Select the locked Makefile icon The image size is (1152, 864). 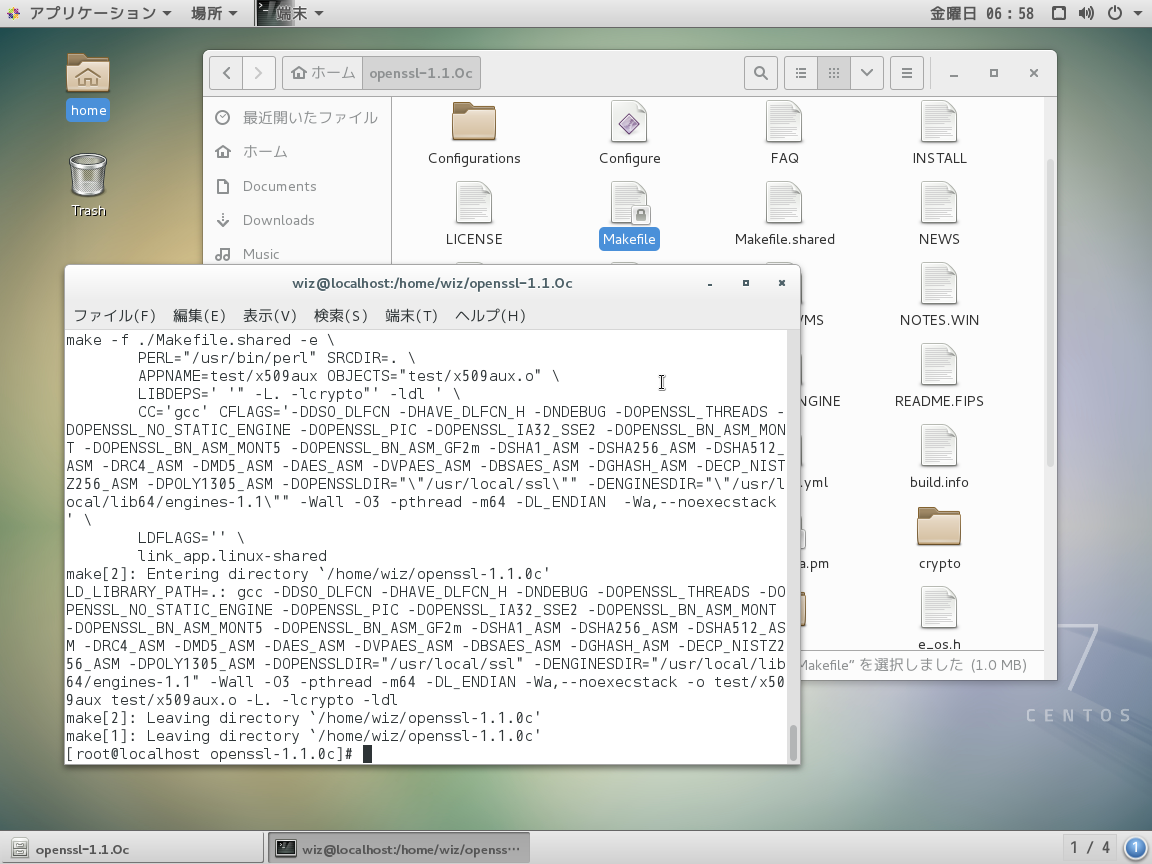pos(629,203)
